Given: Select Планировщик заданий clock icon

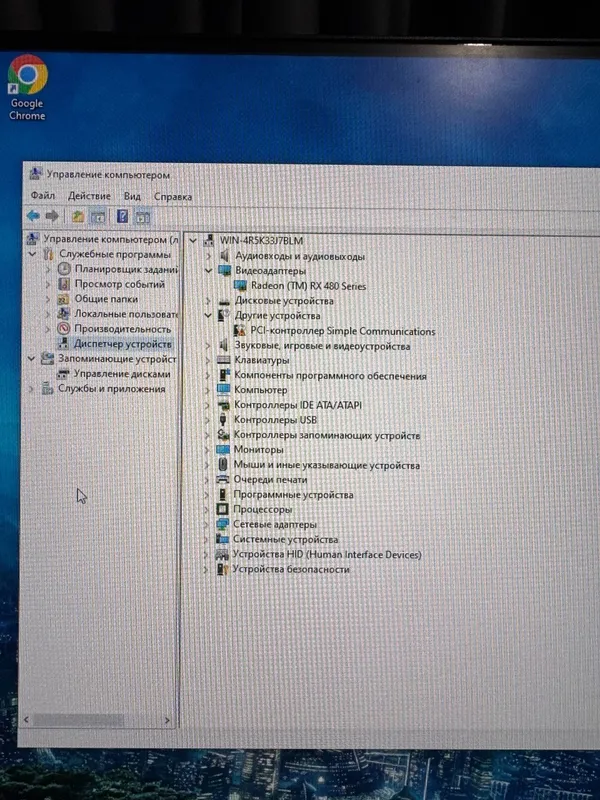Looking at the screenshot, I should click(64, 268).
